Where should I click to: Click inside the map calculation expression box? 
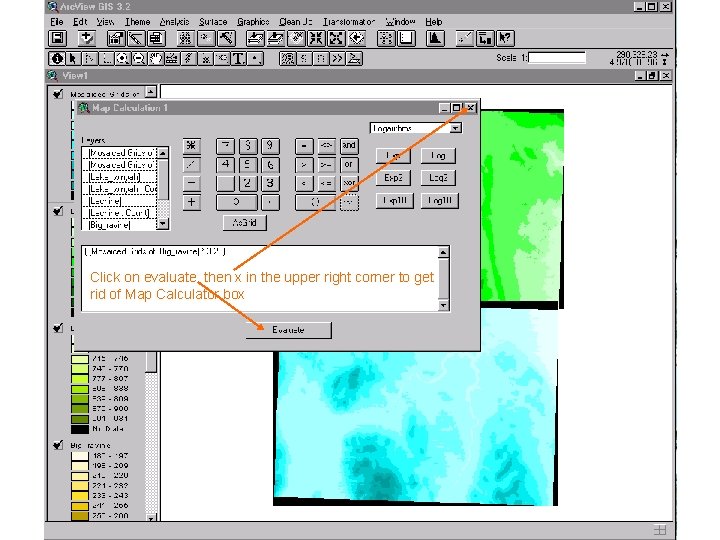(260, 278)
